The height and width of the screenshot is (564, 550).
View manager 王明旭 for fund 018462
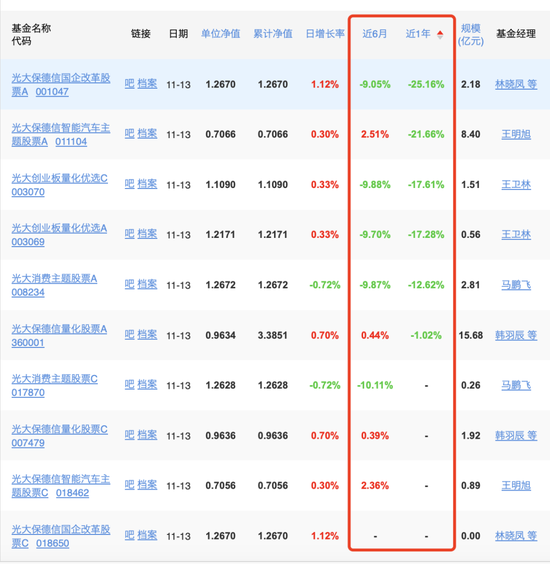point(516,486)
